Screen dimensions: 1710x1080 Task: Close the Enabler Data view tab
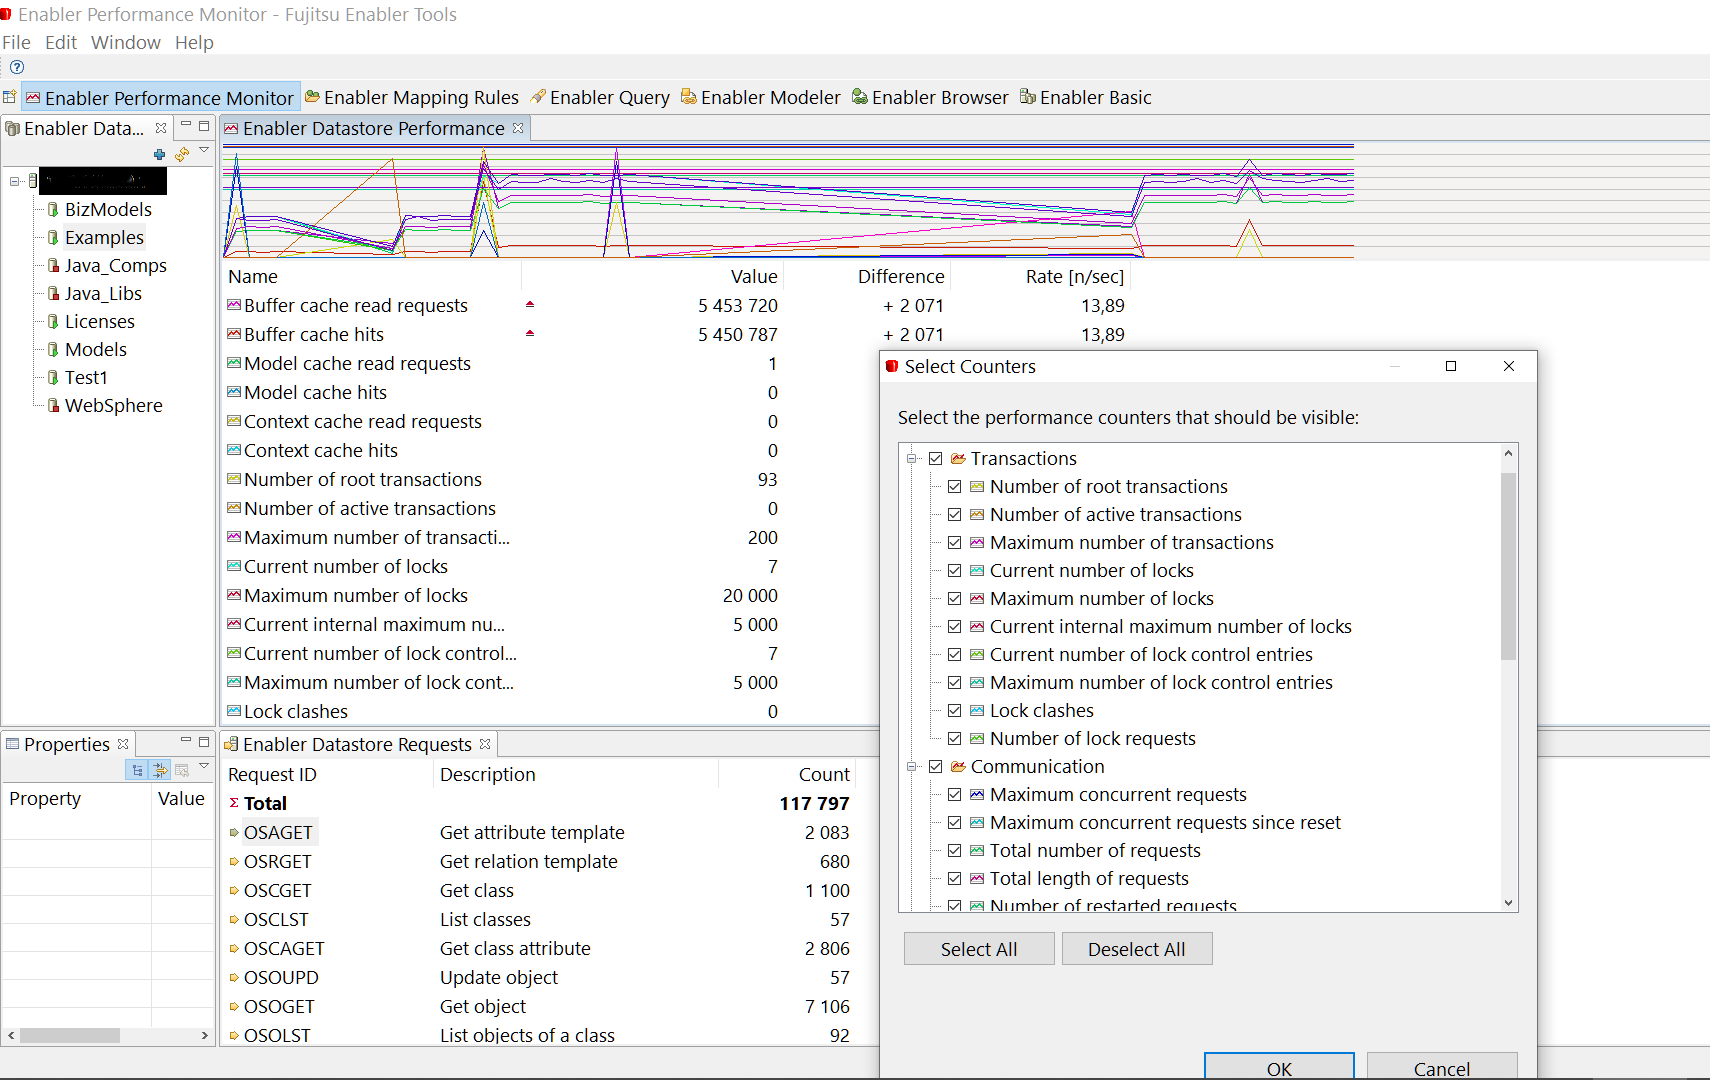[161, 128]
